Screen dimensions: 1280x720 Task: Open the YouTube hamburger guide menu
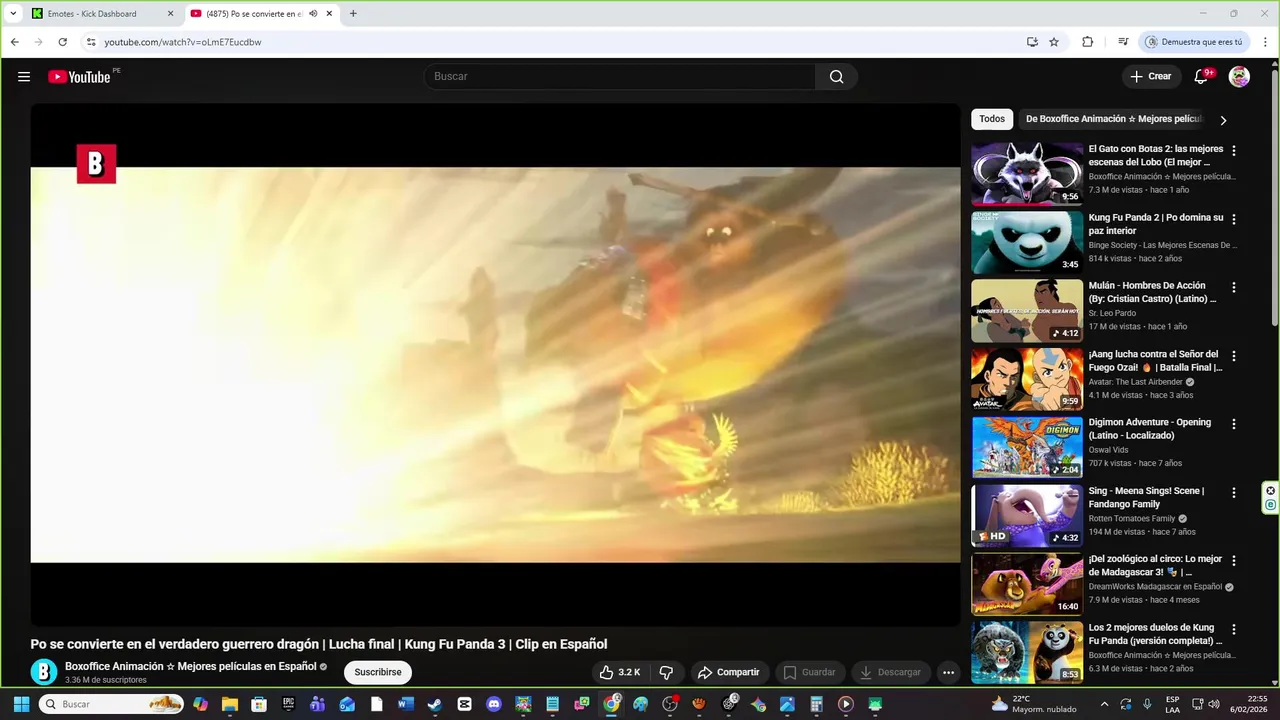pyautogui.click(x=24, y=77)
